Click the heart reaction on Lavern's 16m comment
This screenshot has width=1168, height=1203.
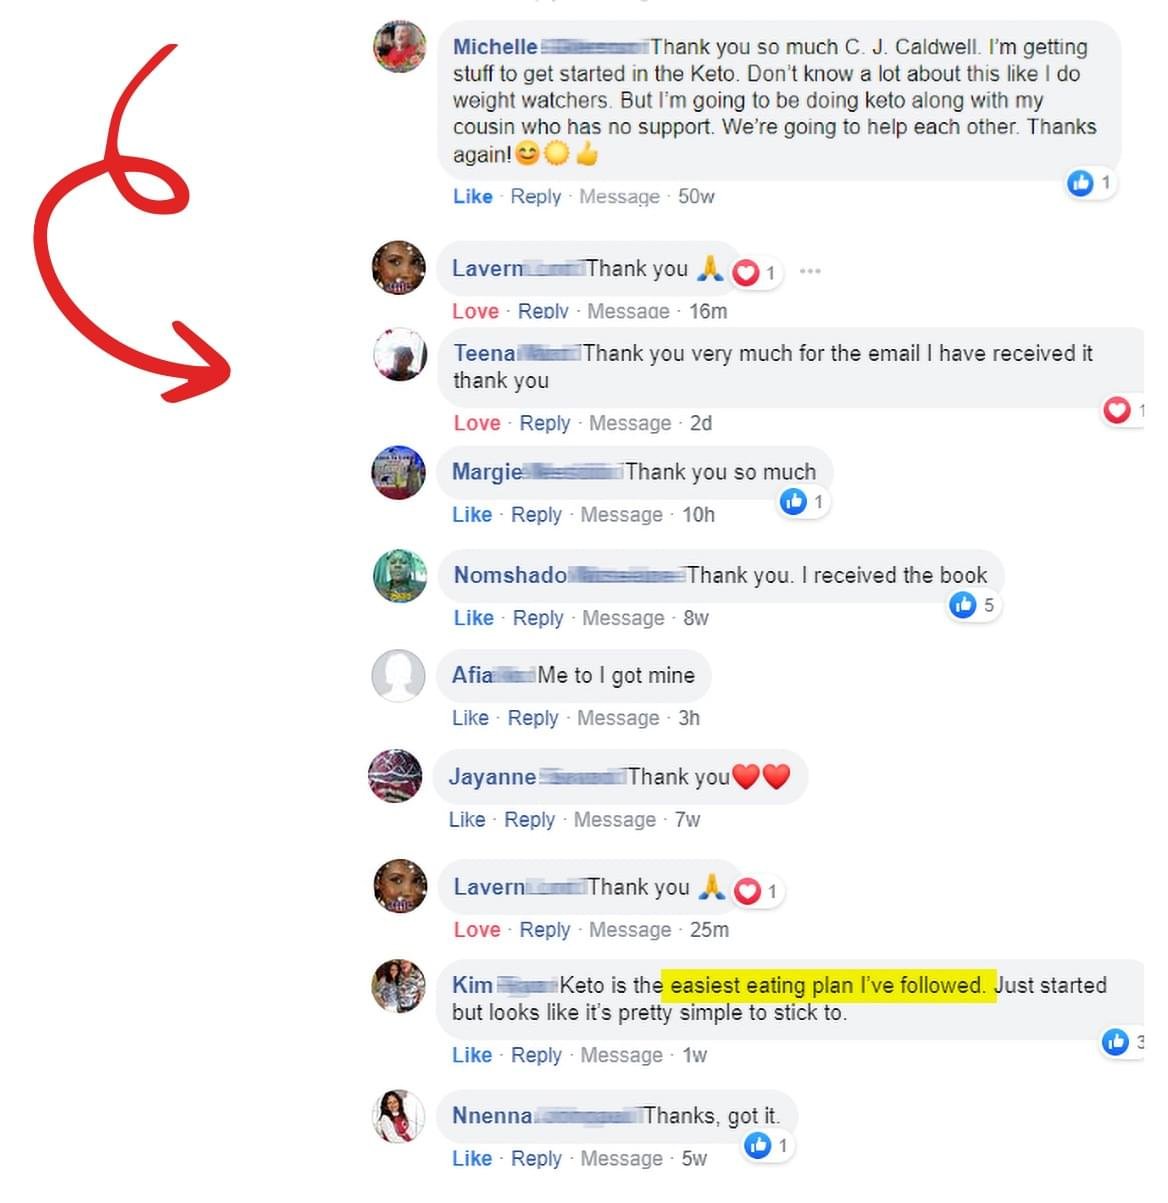pyautogui.click(x=746, y=272)
